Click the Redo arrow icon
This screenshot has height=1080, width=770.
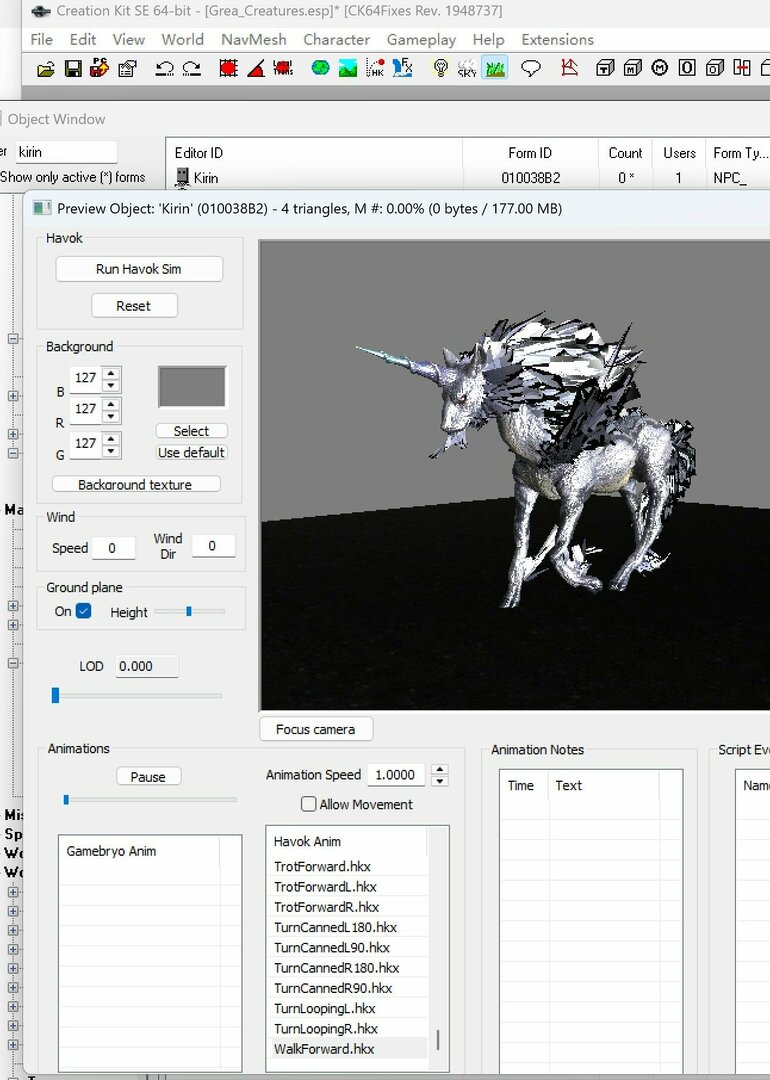pyautogui.click(x=191, y=68)
